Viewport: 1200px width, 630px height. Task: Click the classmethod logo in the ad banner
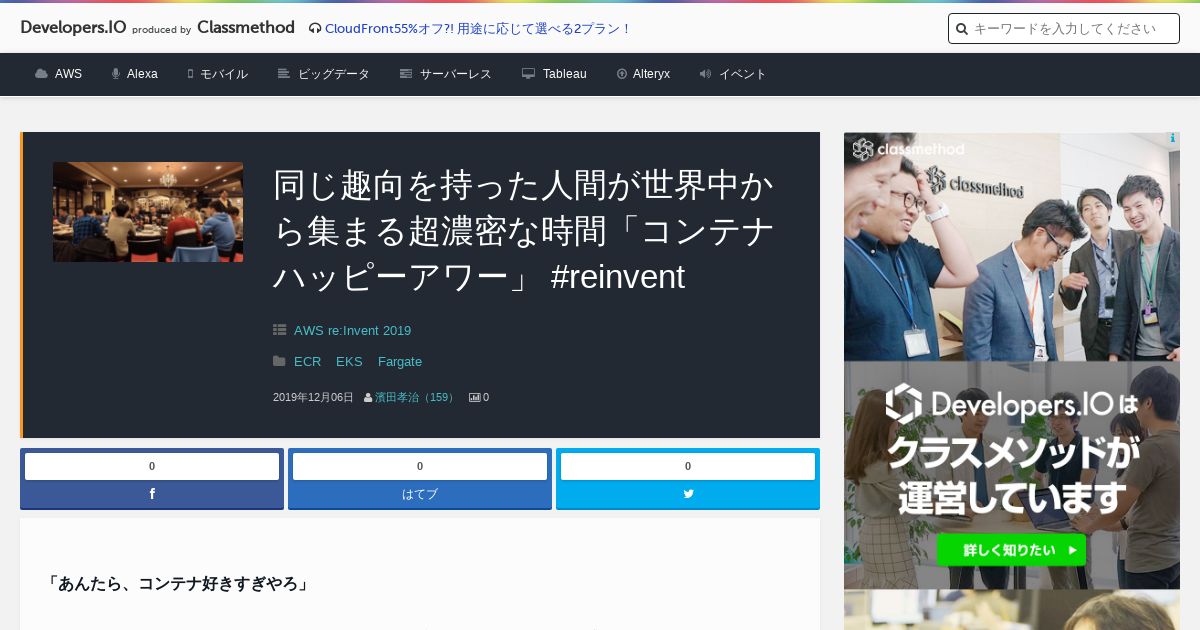click(908, 150)
